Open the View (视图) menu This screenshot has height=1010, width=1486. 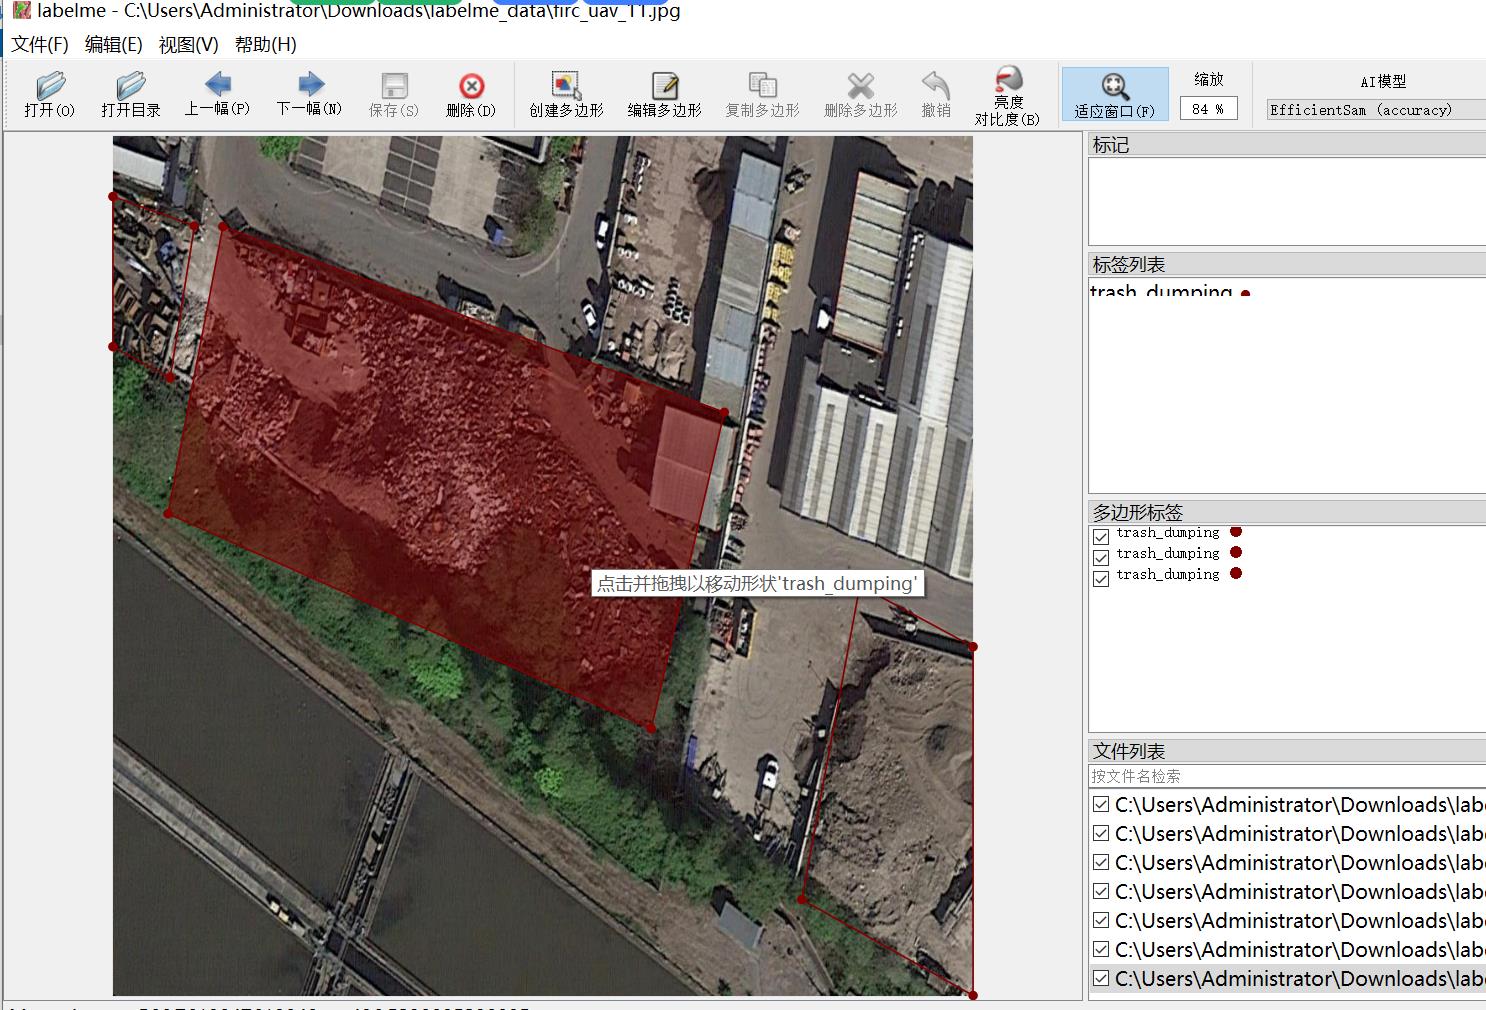point(188,45)
